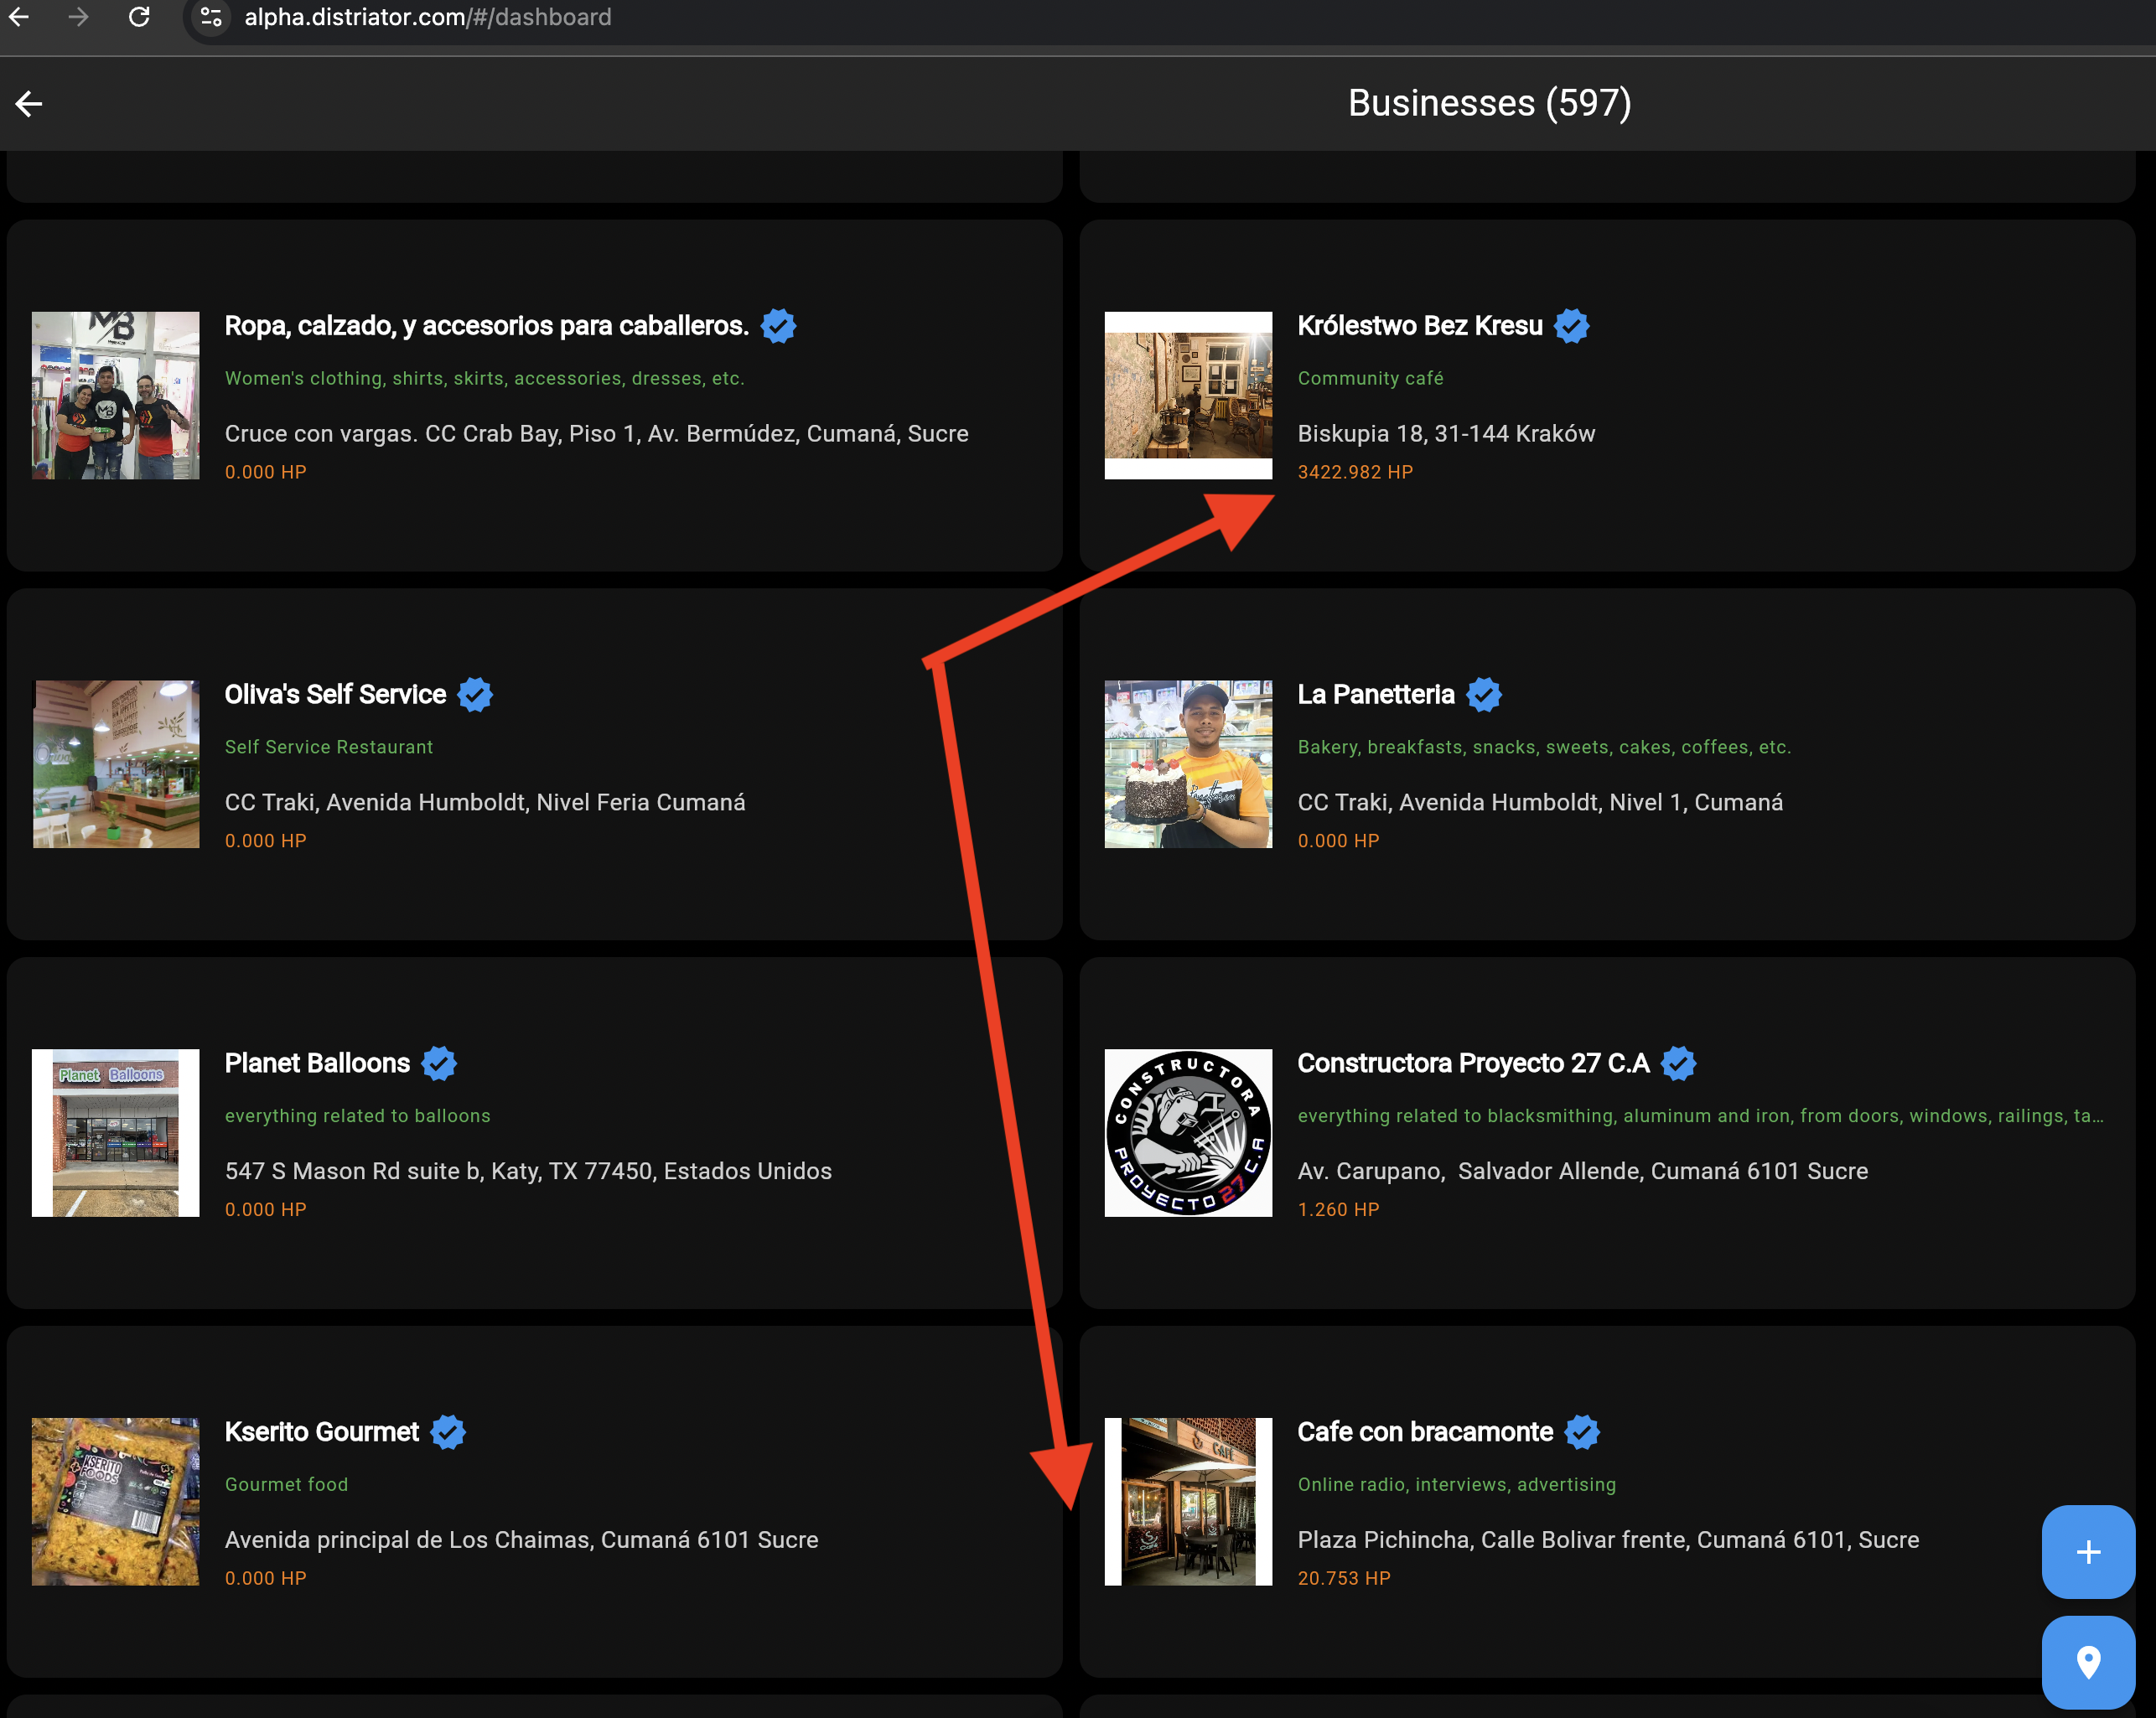Click address Biskupia 18, 31-144 Kraków
The image size is (2156, 1718).
coord(1446,434)
